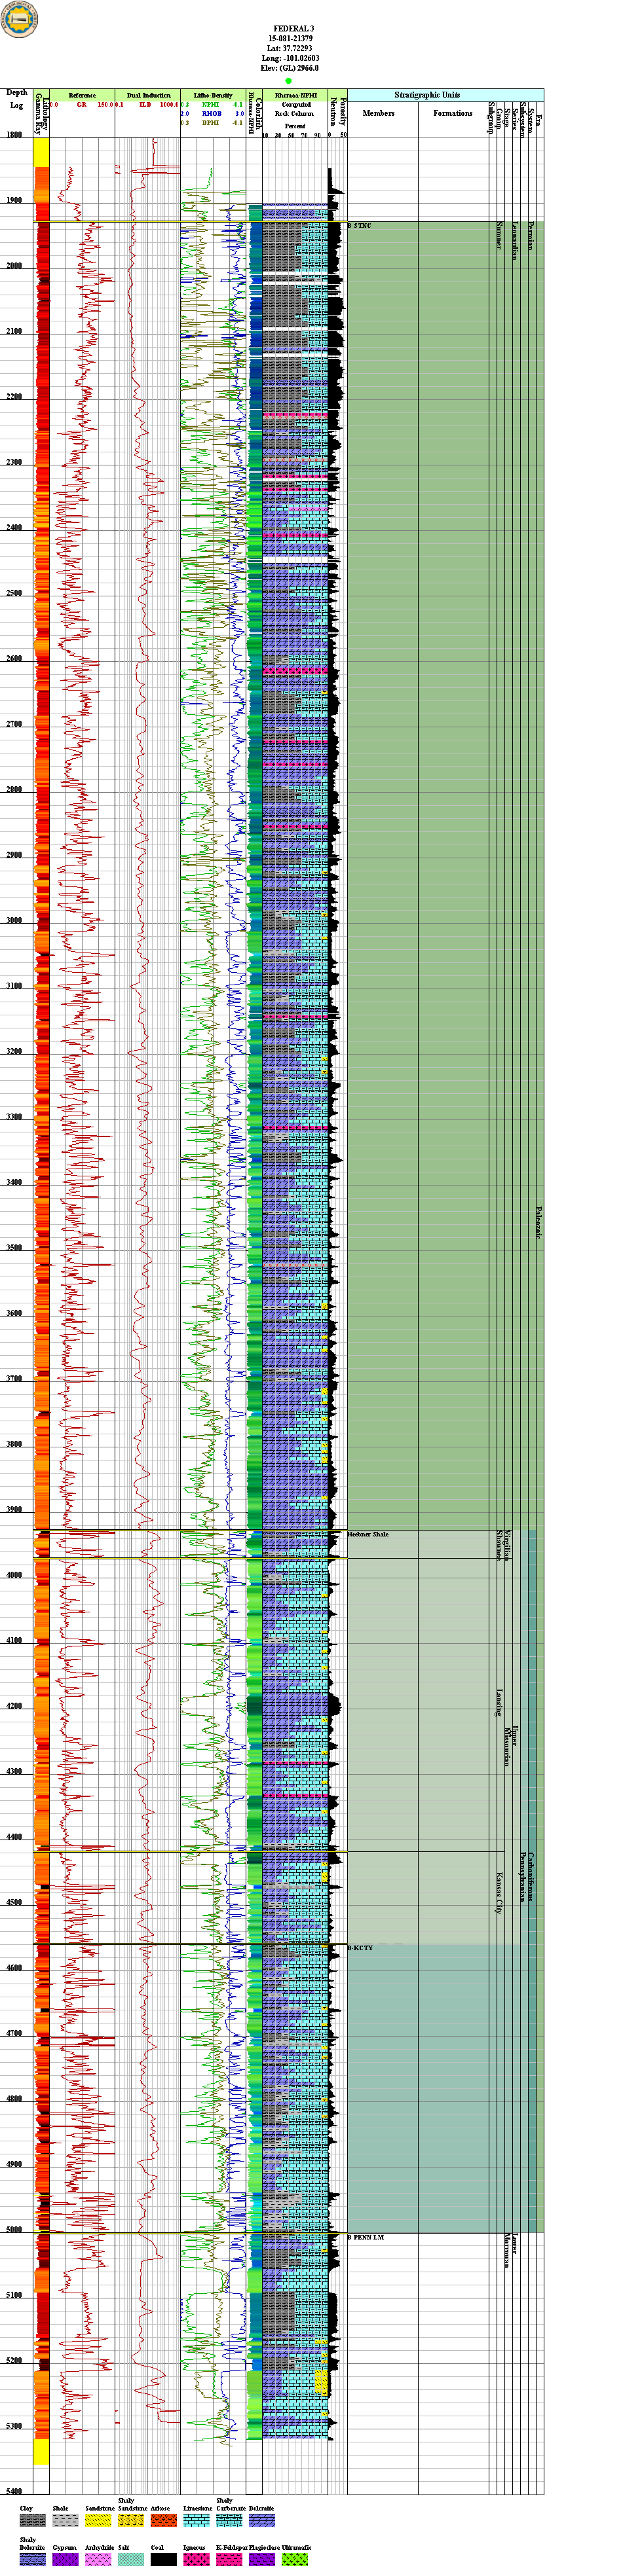Pick the Shaly Dolomite legend swatch
This screenshot has height=2576, width=642.
32,2560
